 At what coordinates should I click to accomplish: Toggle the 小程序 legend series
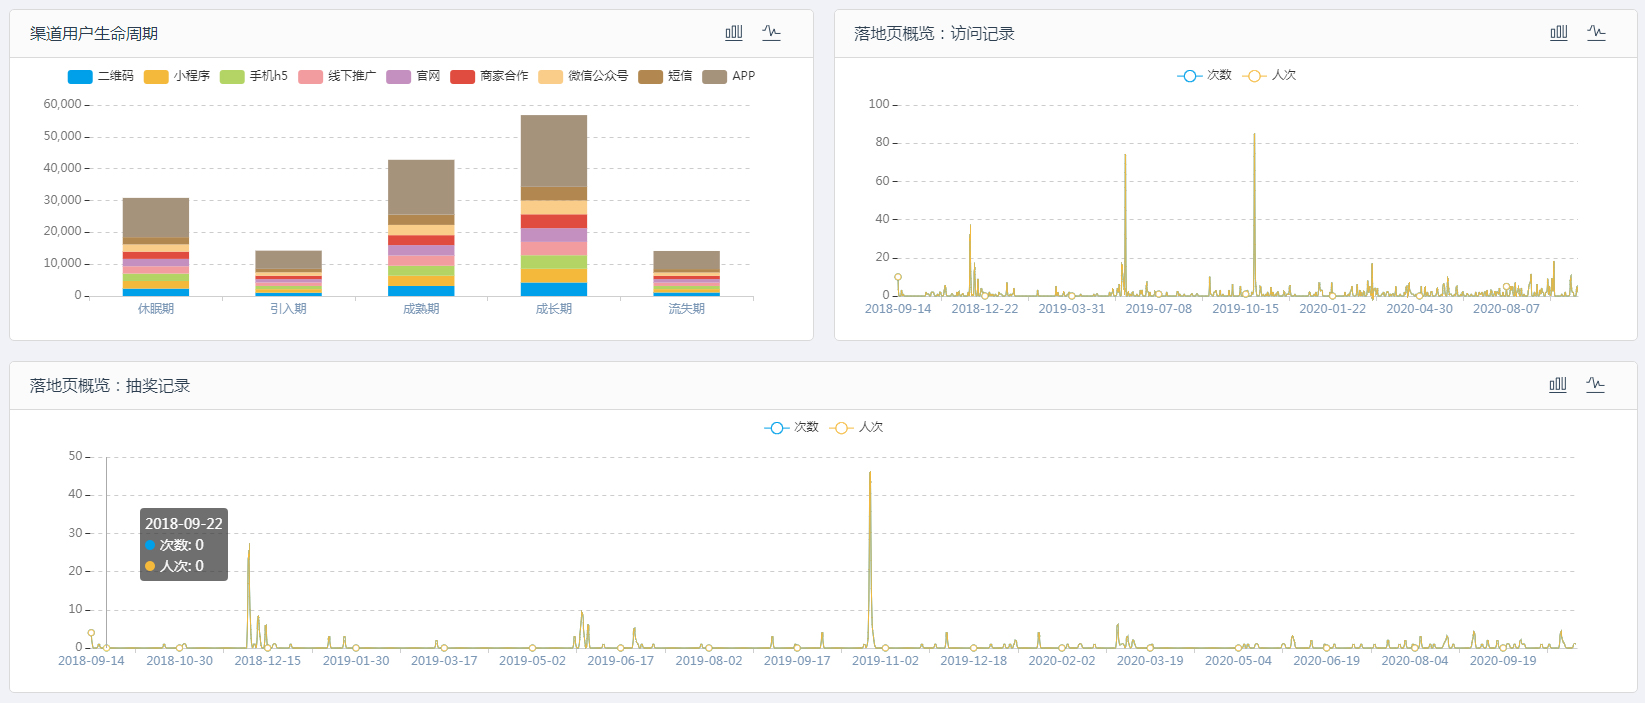pyautogui.click(x=177, y=76)
